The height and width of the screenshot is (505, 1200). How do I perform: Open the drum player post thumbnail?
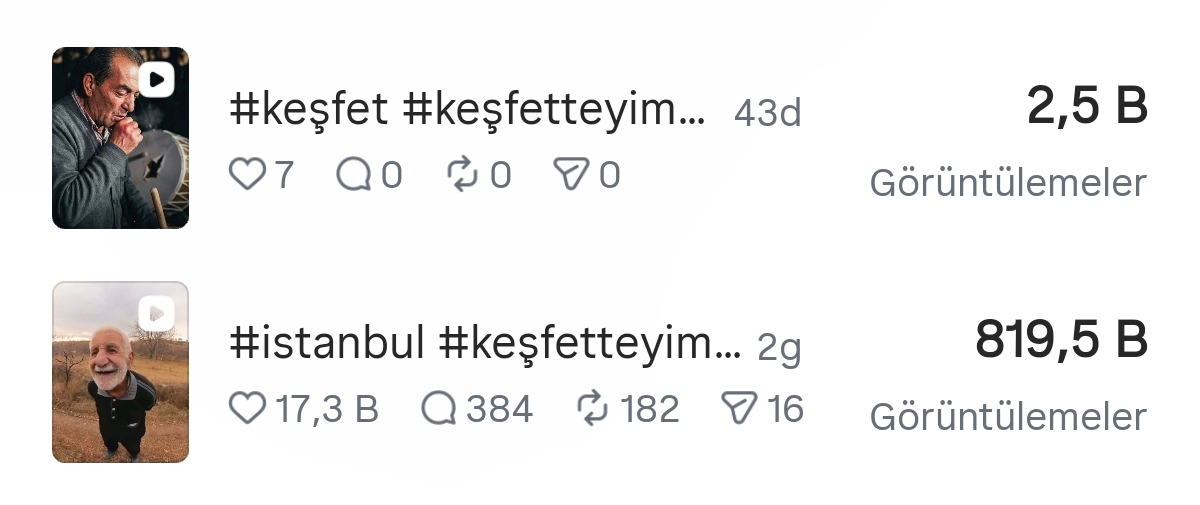[x=120, y=138]
